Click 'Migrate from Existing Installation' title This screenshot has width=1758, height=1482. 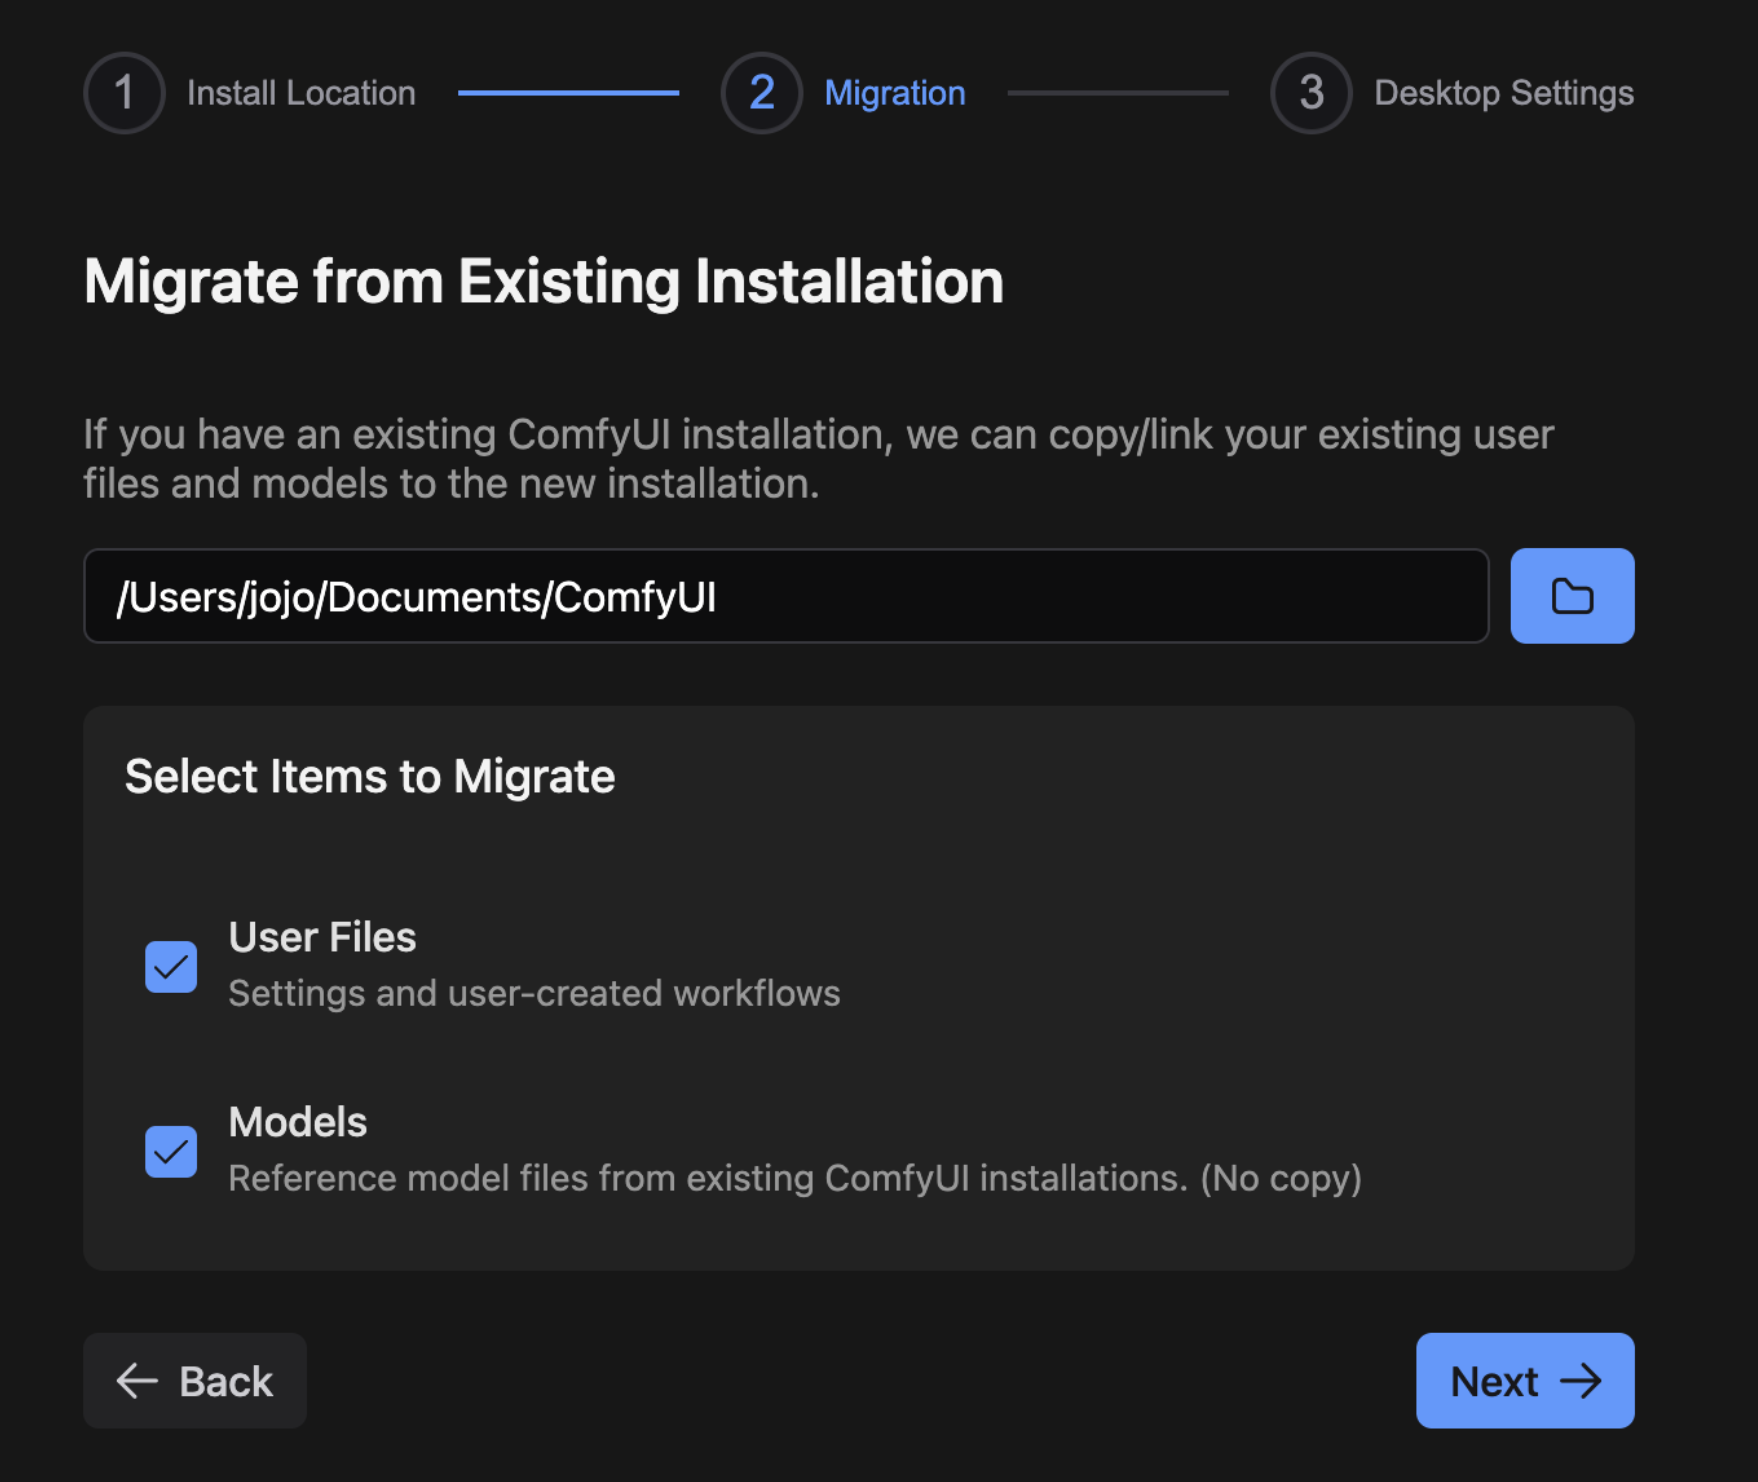pyautogui.click(x=544, y=281)
